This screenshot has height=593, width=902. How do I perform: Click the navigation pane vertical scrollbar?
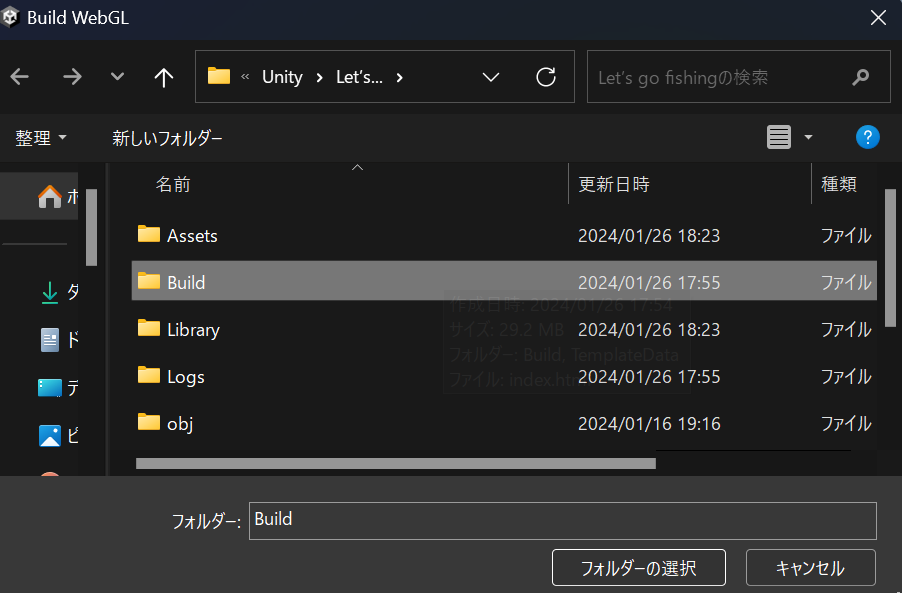pyautogui.click(x=91, y=227)
